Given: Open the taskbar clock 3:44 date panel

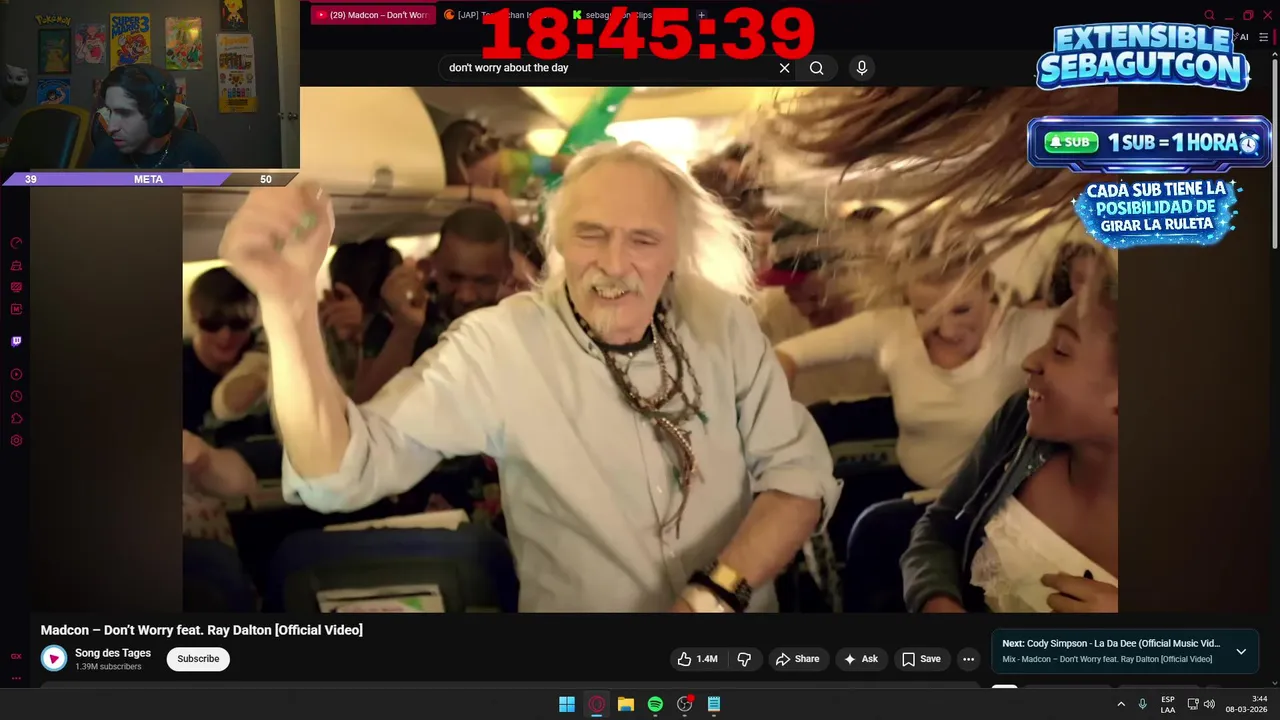Looking at the screenshot, I should point(1248,704).
